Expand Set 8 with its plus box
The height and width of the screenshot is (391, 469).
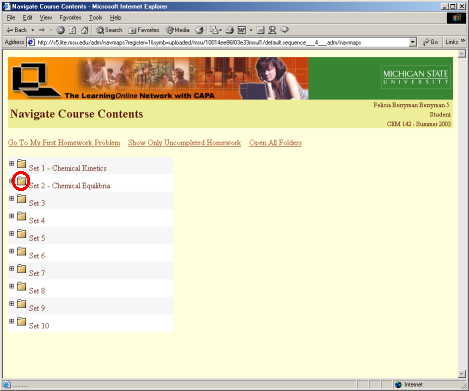pyautogui.click(x=12, y=286)
